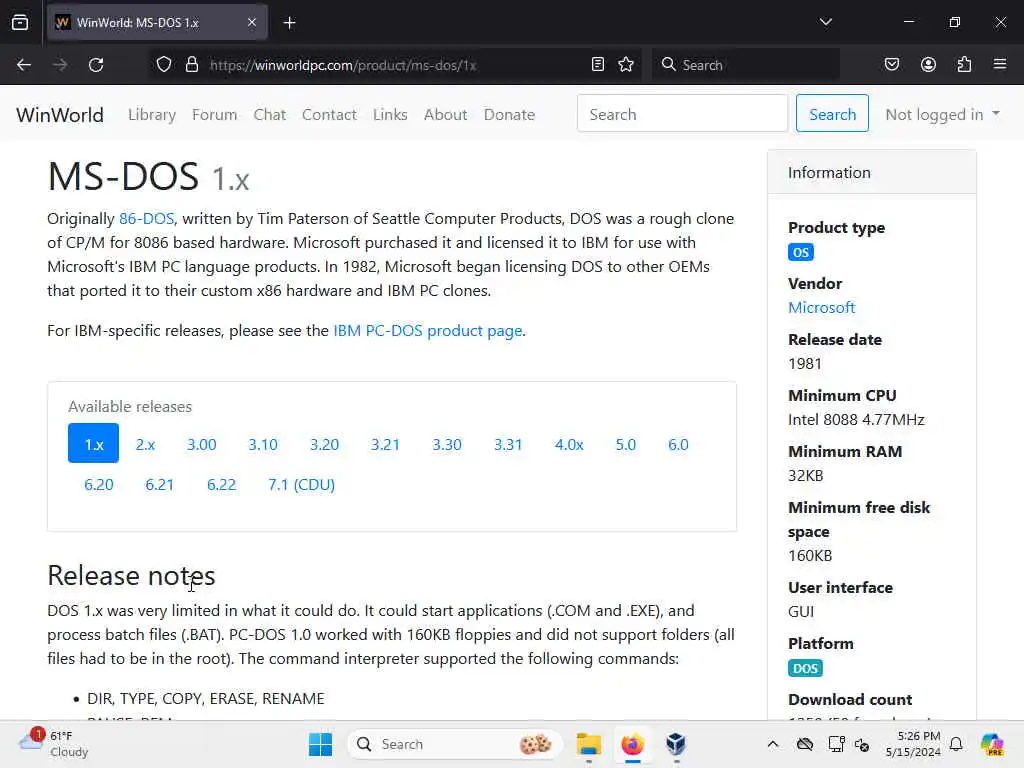Viewport: 1024px width, 768px height.
Task: Select the 3.21 release
Action: click(385, 445)
